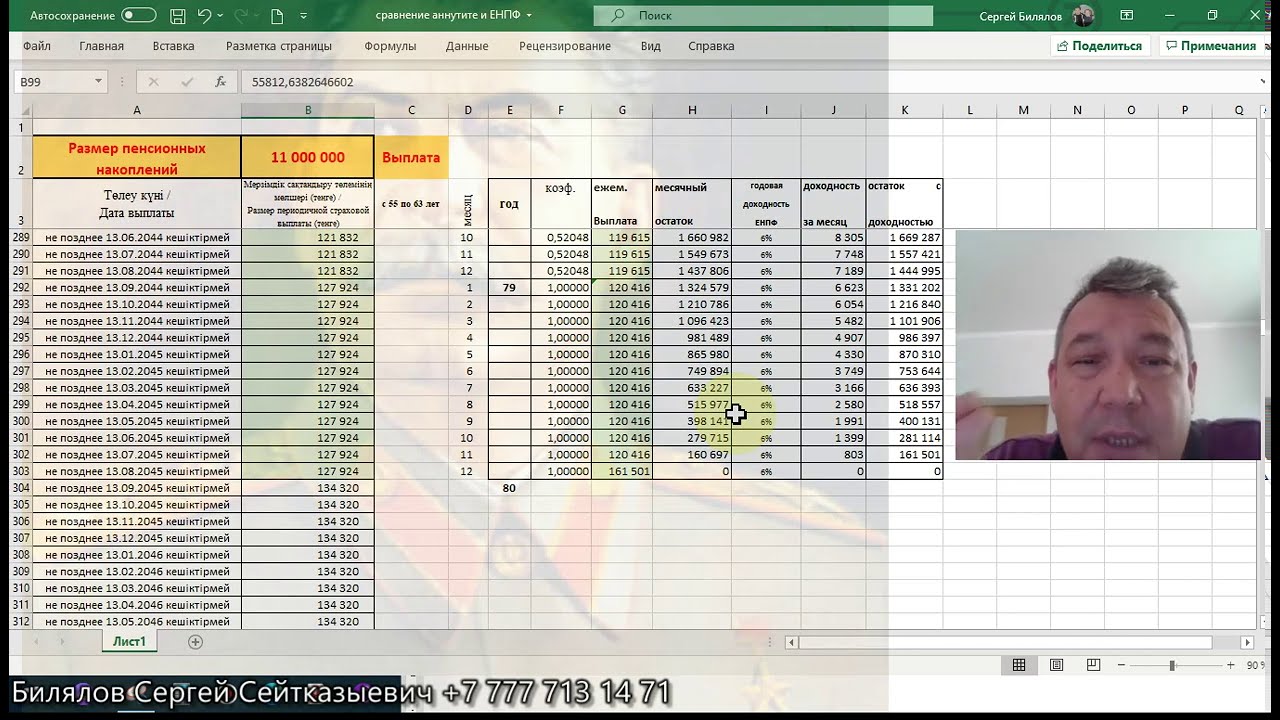Open the Рецензирование ribbon tab
The height and width of the screenshot is (720, 1280).
click(565, 46)
